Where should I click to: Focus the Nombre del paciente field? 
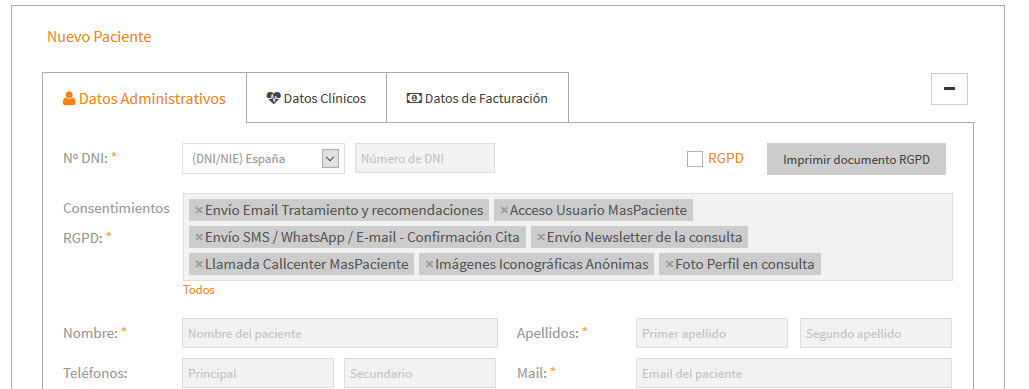click(x=340, y=333)
